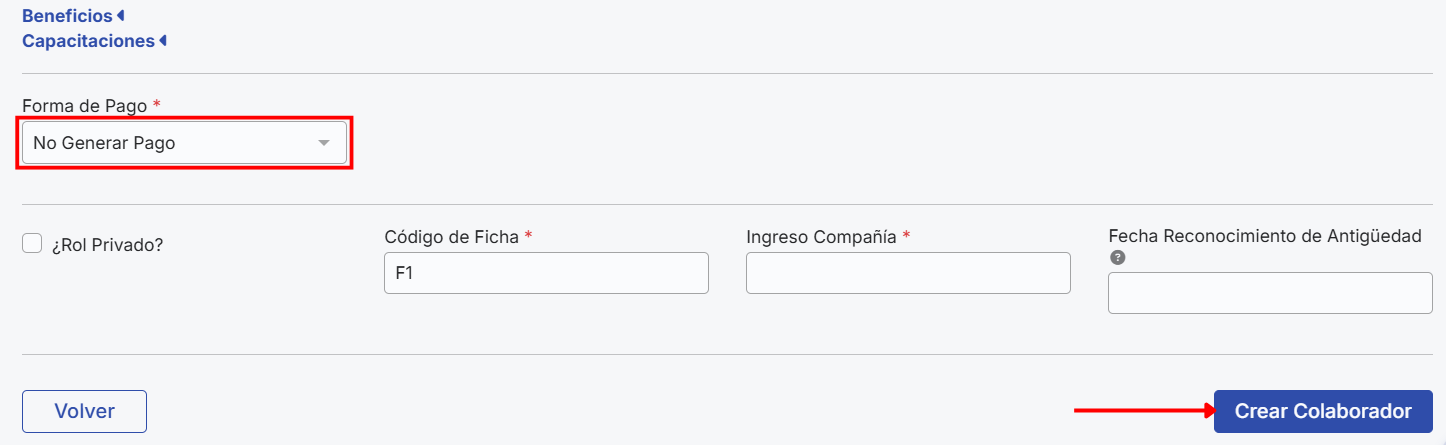1446x445 pixels.
Task: Focus the Código de Ficha field
Action: click(546, 273)
